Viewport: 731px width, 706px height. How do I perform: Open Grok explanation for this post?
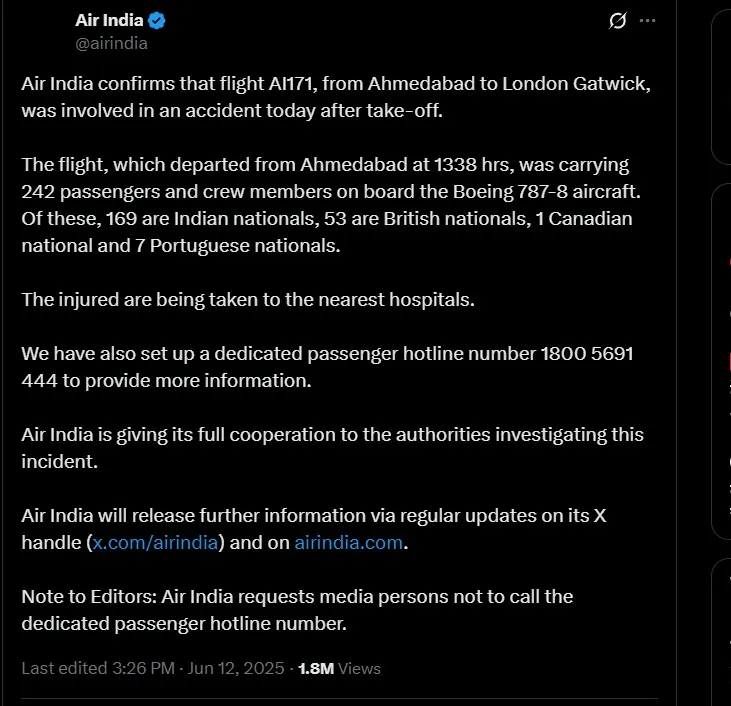[x=618, y=20]
